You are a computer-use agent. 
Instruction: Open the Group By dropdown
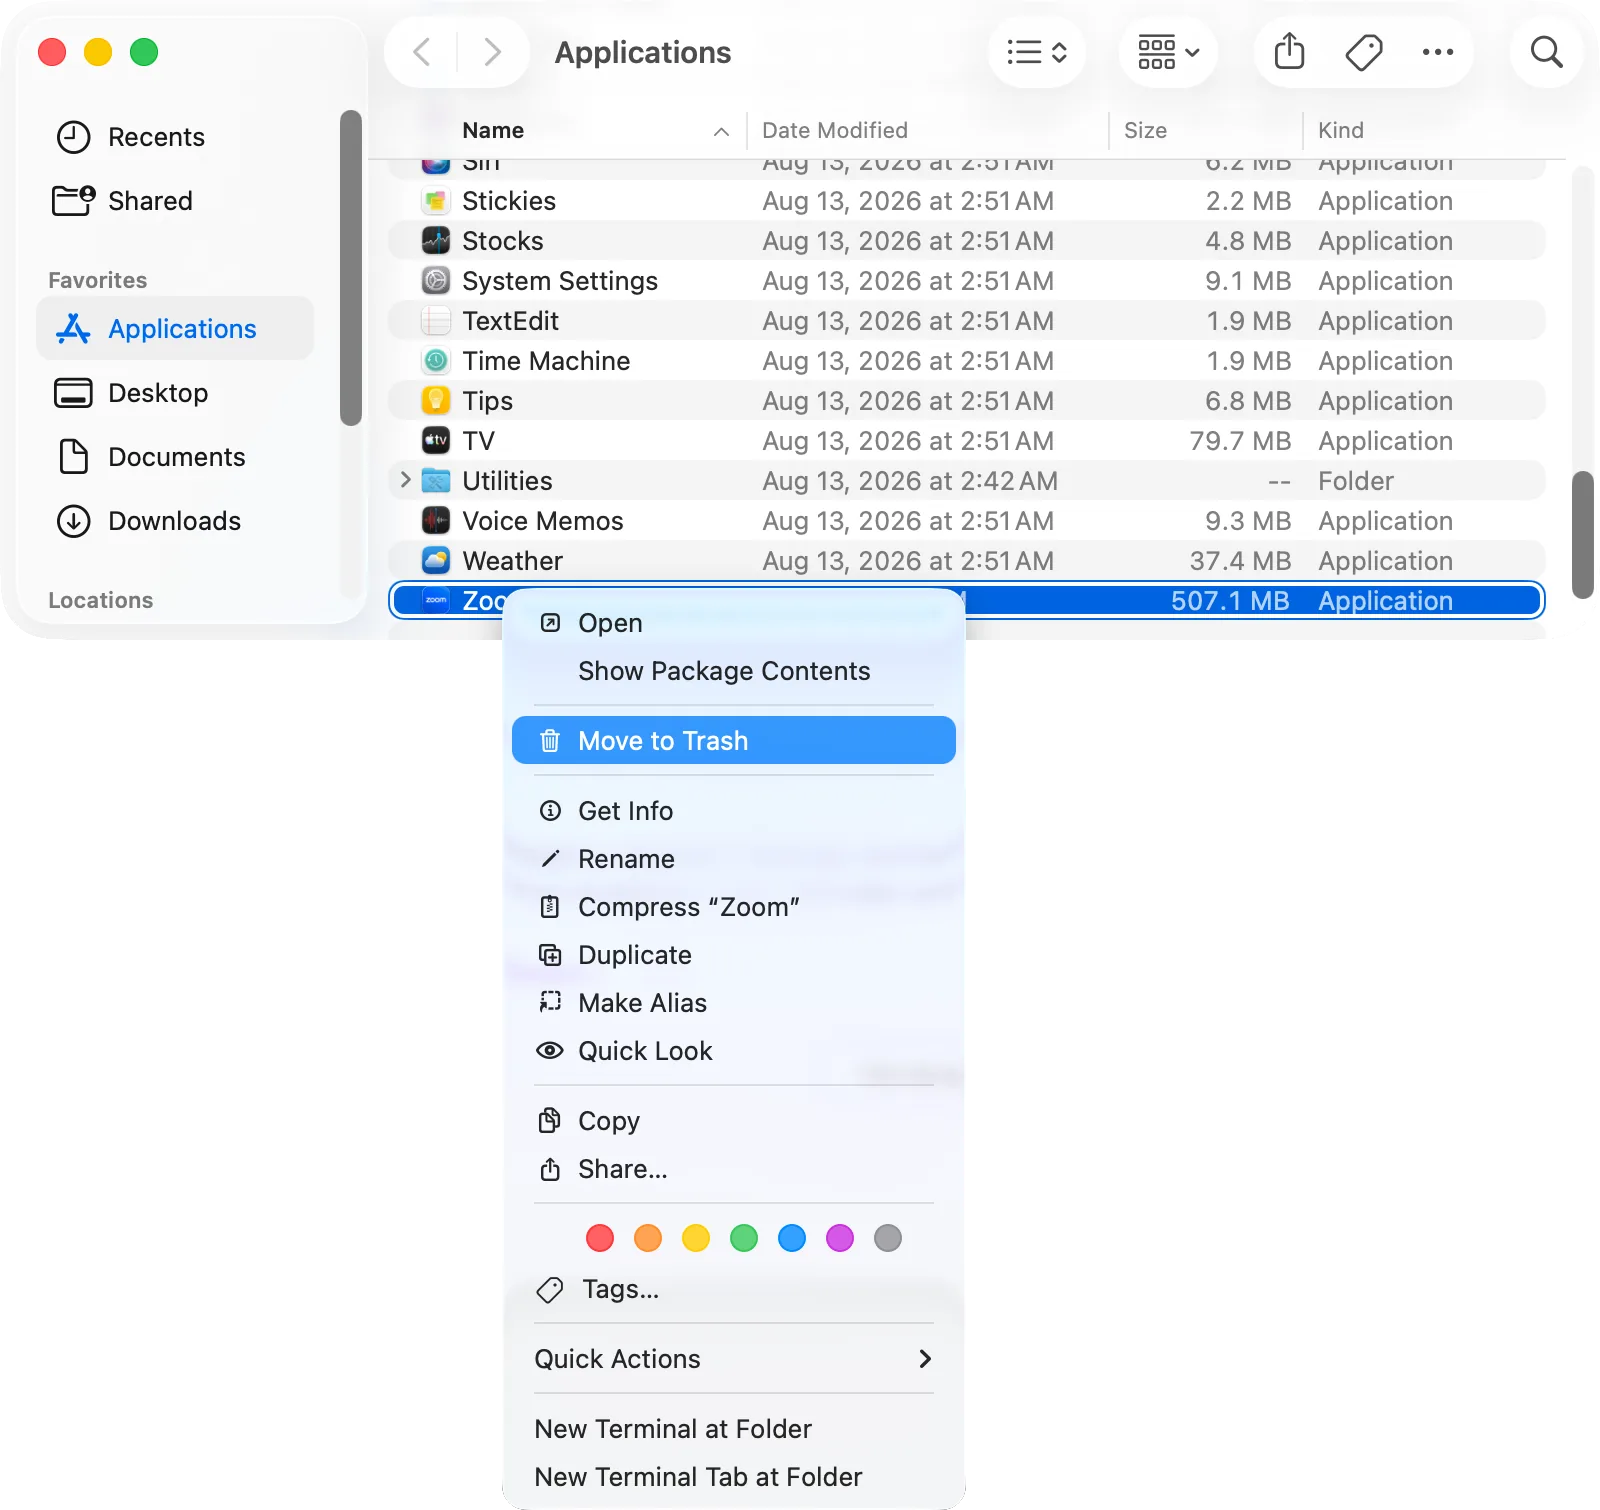tap(1168, 52)
